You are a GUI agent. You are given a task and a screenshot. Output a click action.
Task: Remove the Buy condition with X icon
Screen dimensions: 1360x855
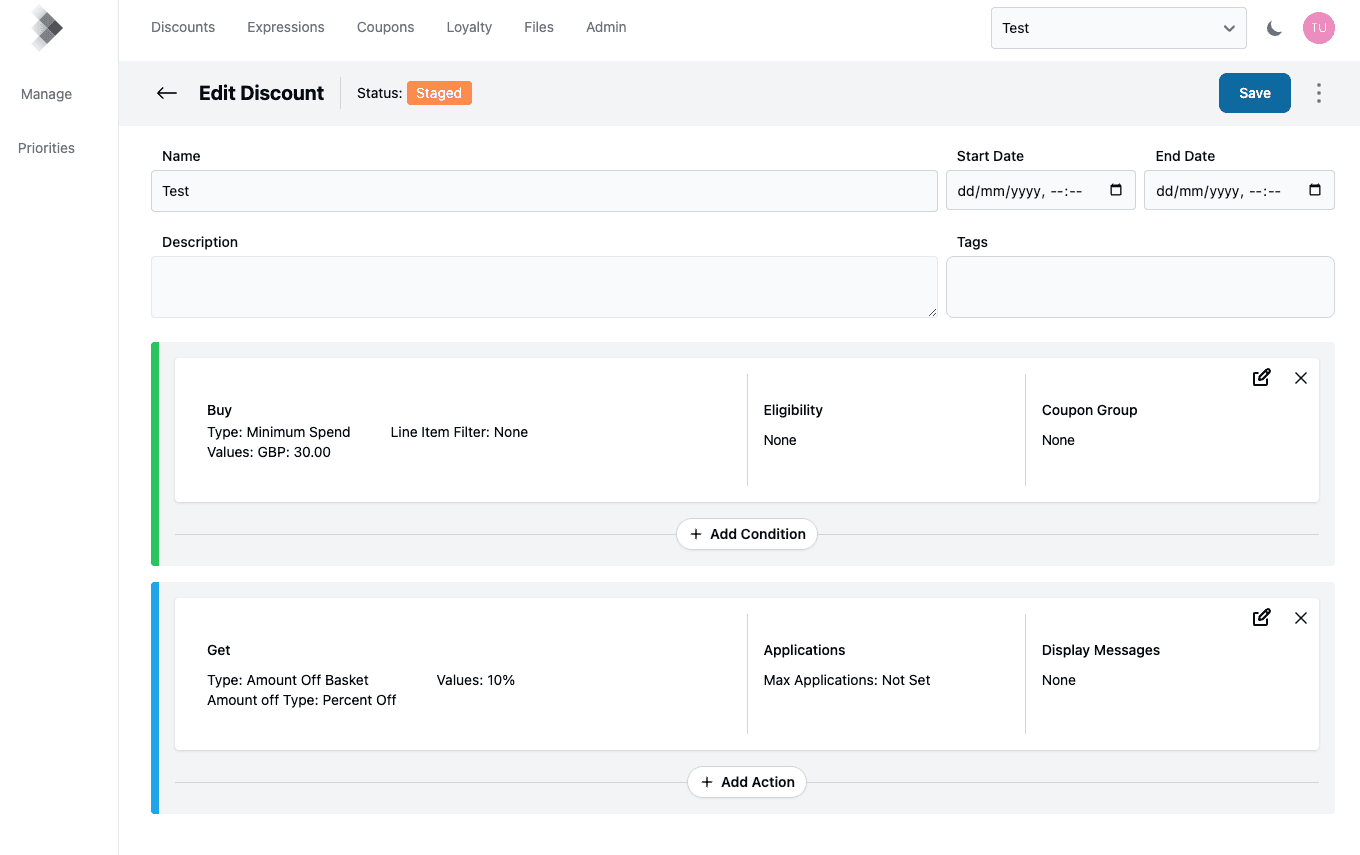[x=1300, y=378]
